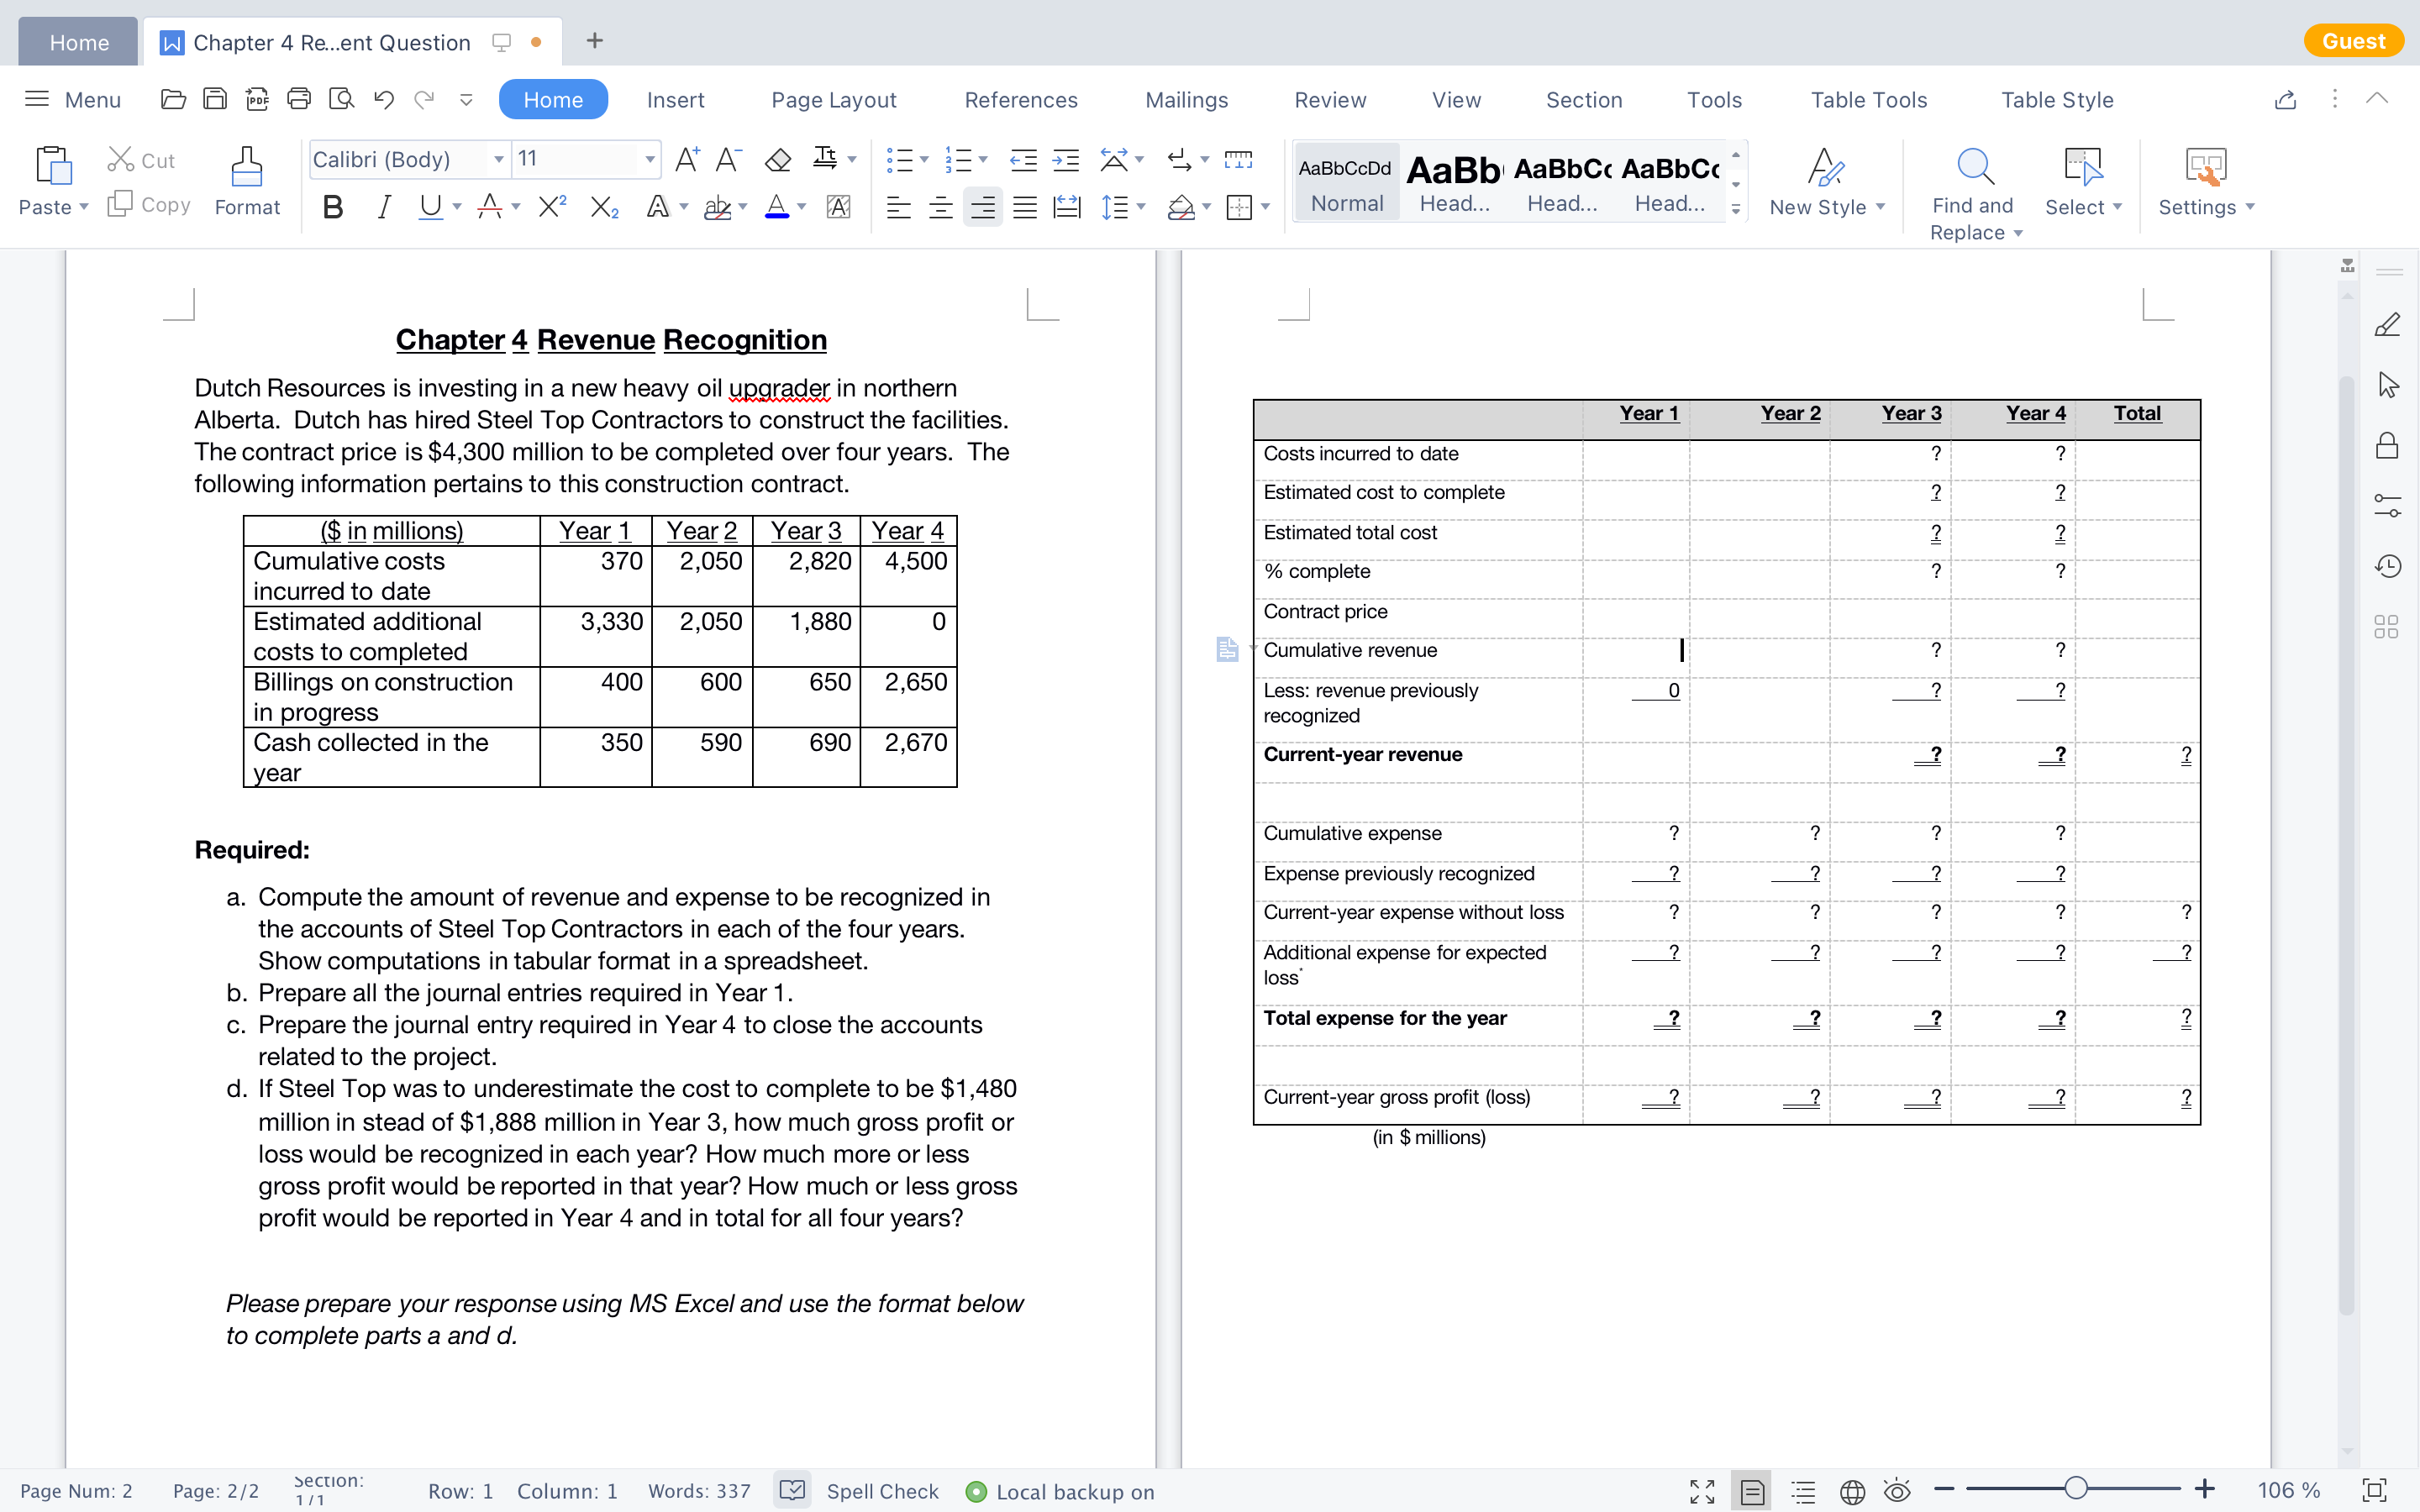Screen dimensions: 2420x1512
Task: Open the font size dropdown
Action: point(650,160)
